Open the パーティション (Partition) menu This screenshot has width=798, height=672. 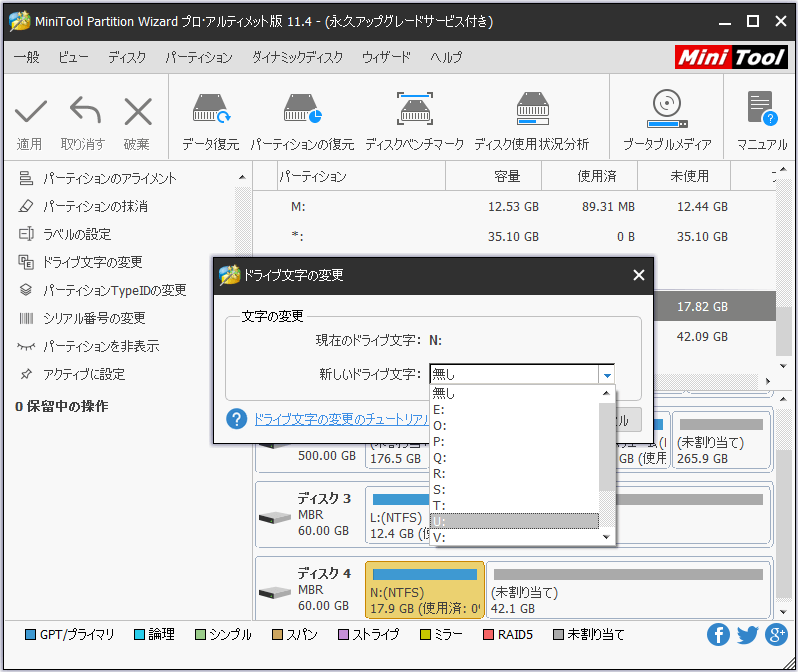pos(199,57)
